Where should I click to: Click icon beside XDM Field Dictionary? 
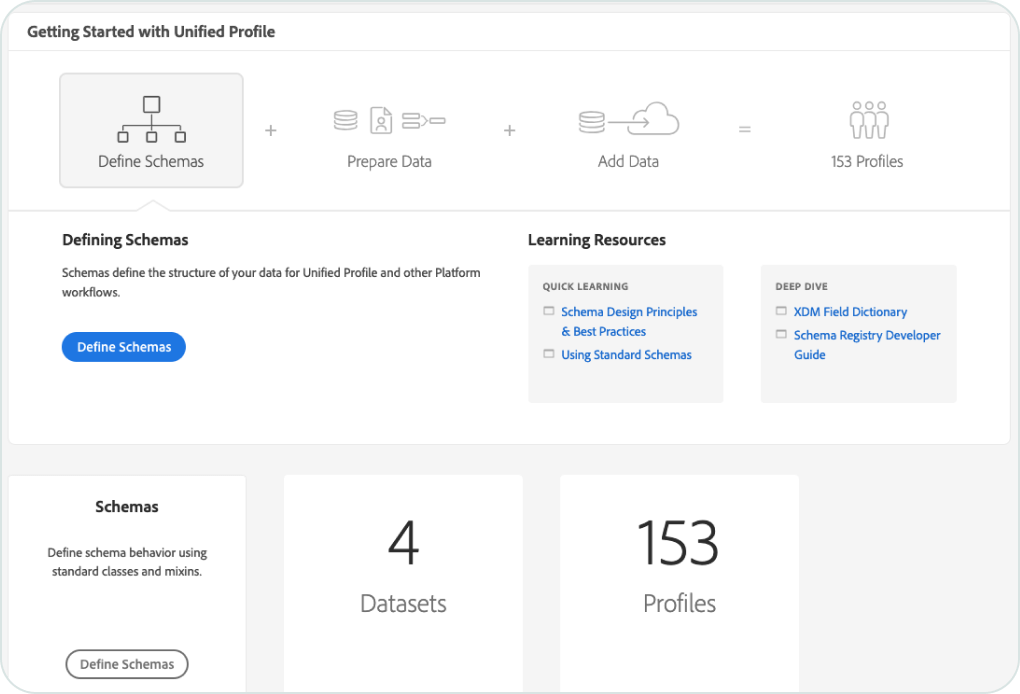(781, 312)
